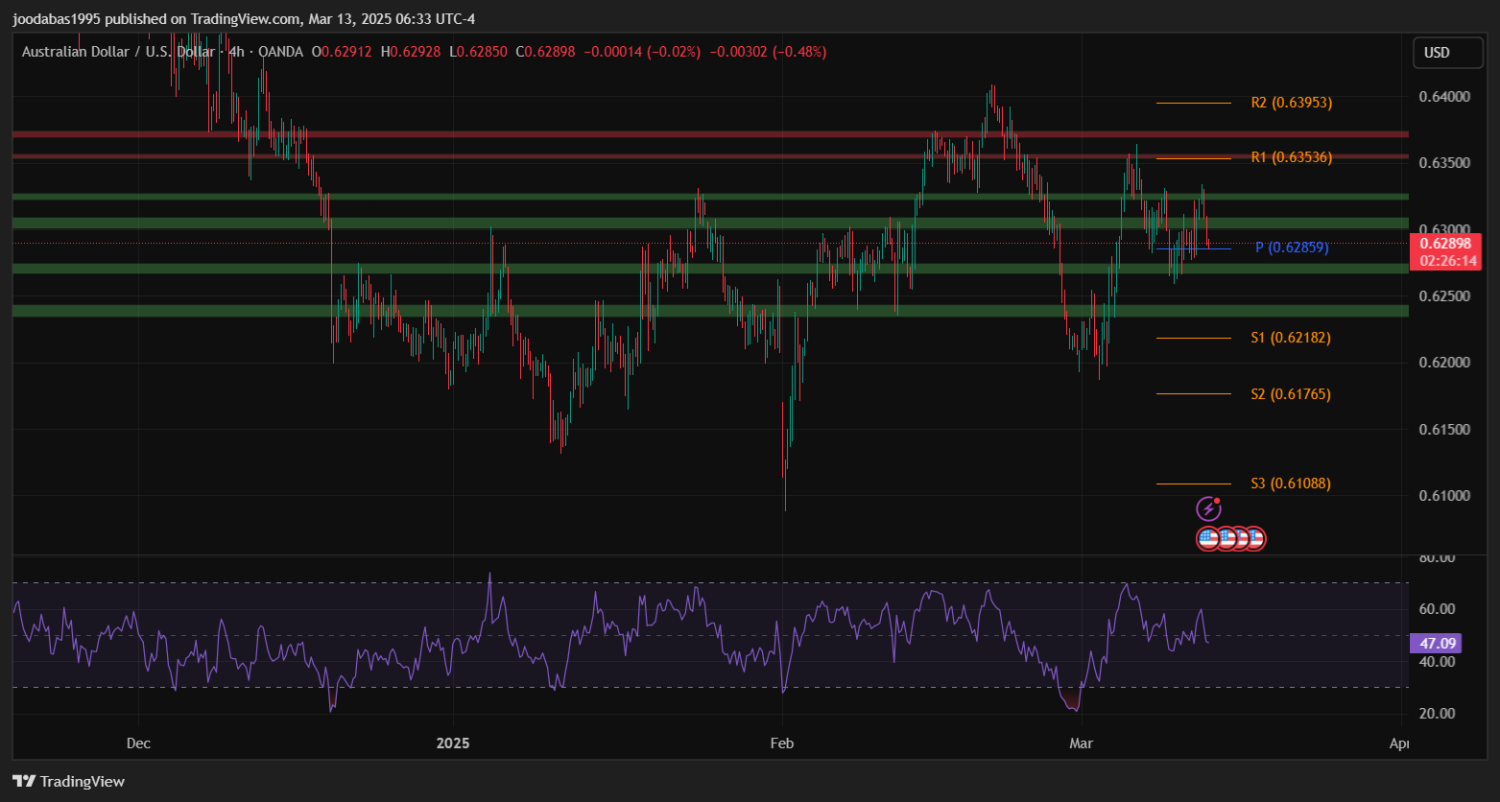The height and width of the screenshot is (802, 1500).
Task: Click the S1 (0.62182) pivot label
Action: click(1290, 338)
